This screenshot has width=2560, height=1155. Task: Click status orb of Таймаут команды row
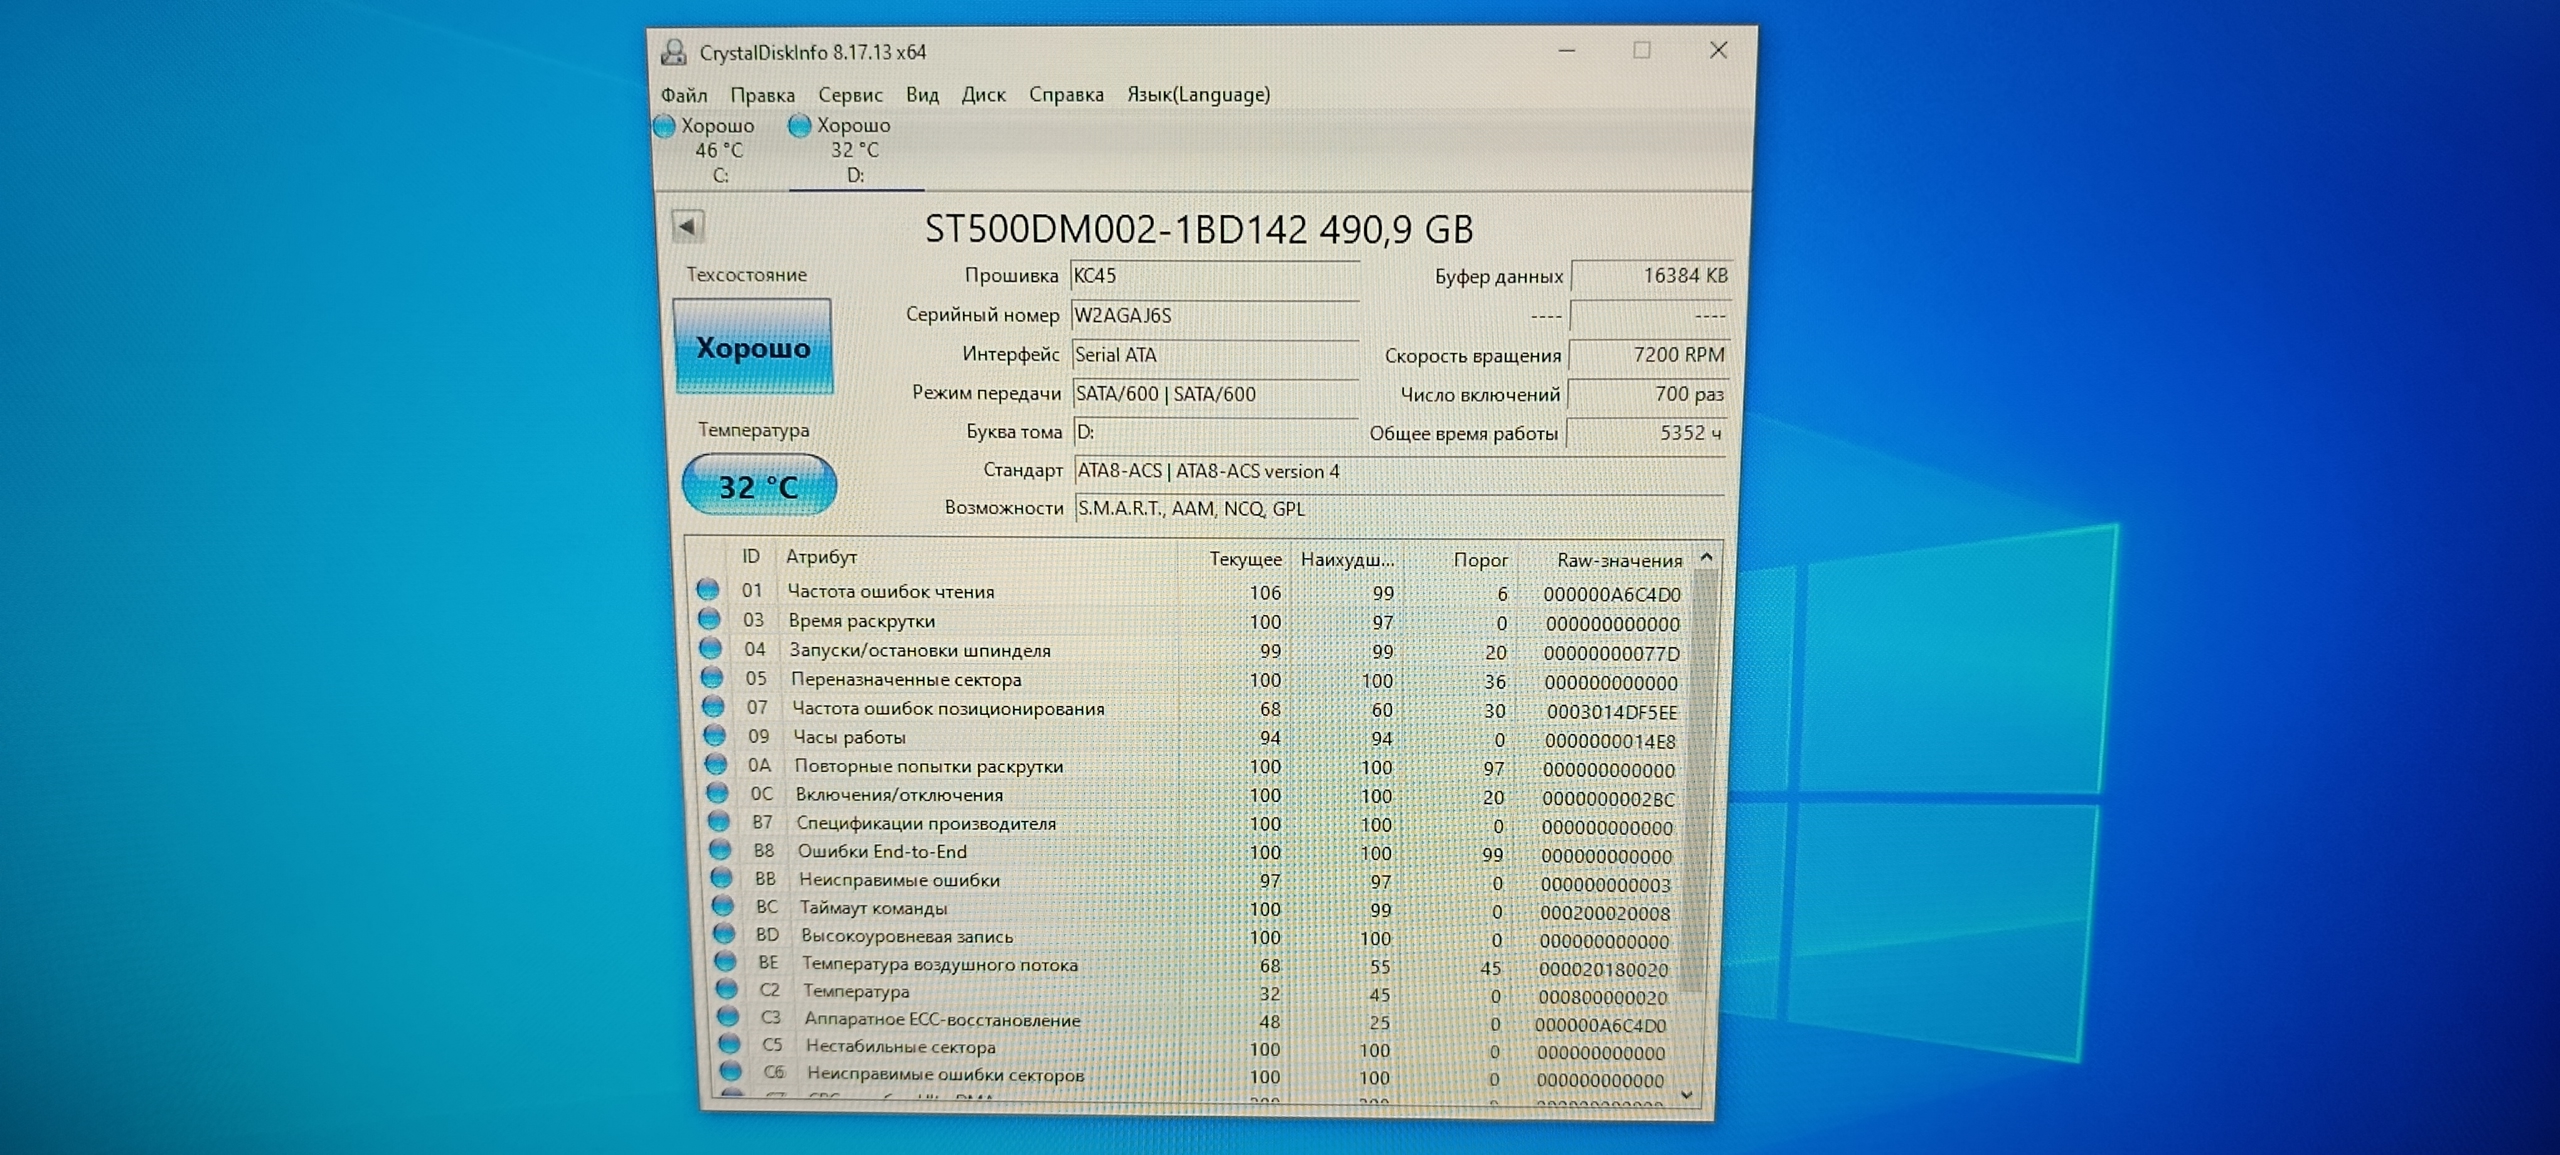[x=722, y=906]
